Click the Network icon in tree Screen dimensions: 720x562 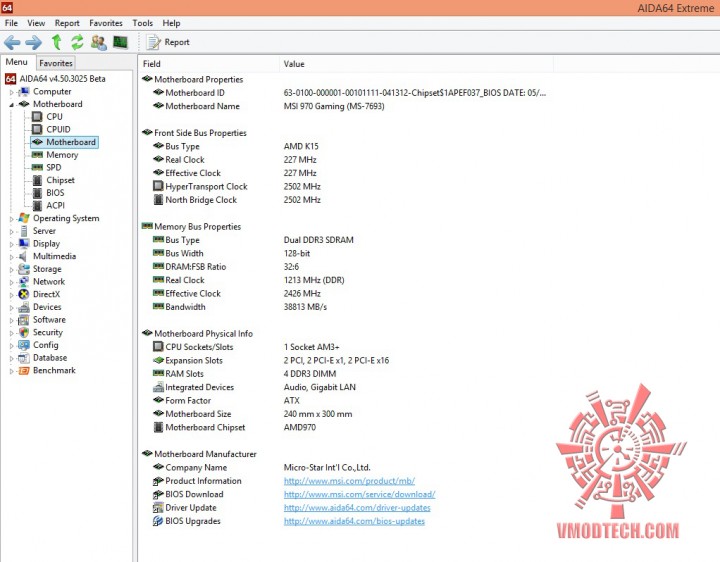(x=24, y=281)
